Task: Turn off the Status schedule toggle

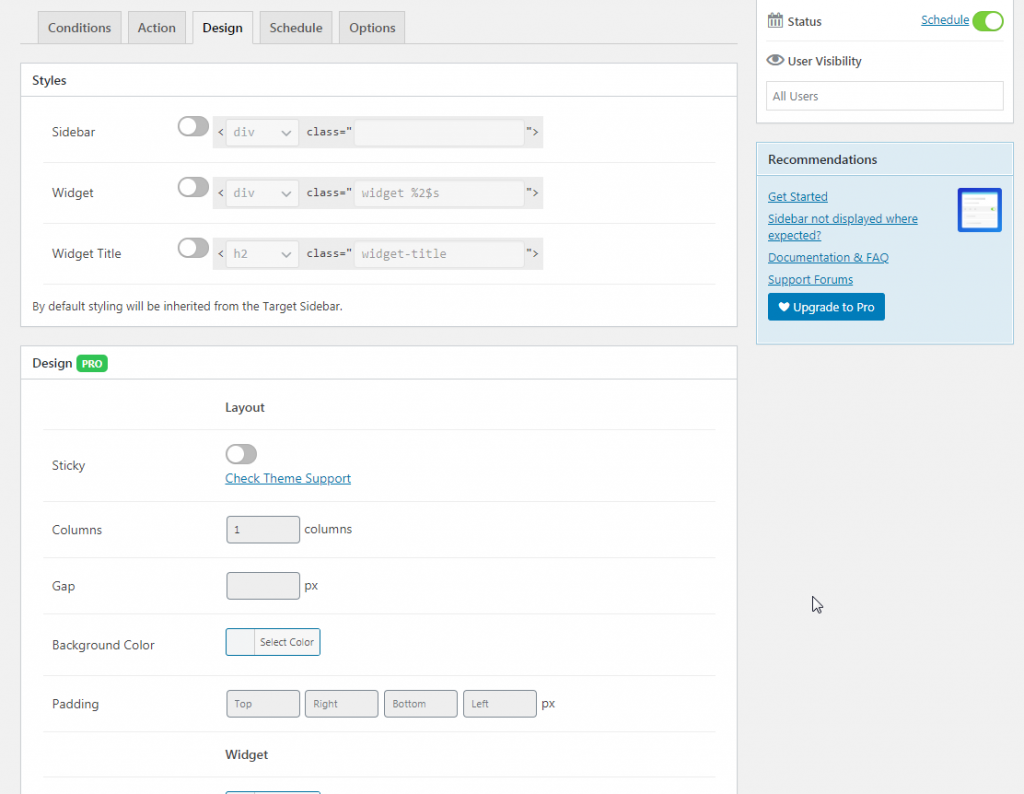Action: pyautogui.click(x=987, y=21)
